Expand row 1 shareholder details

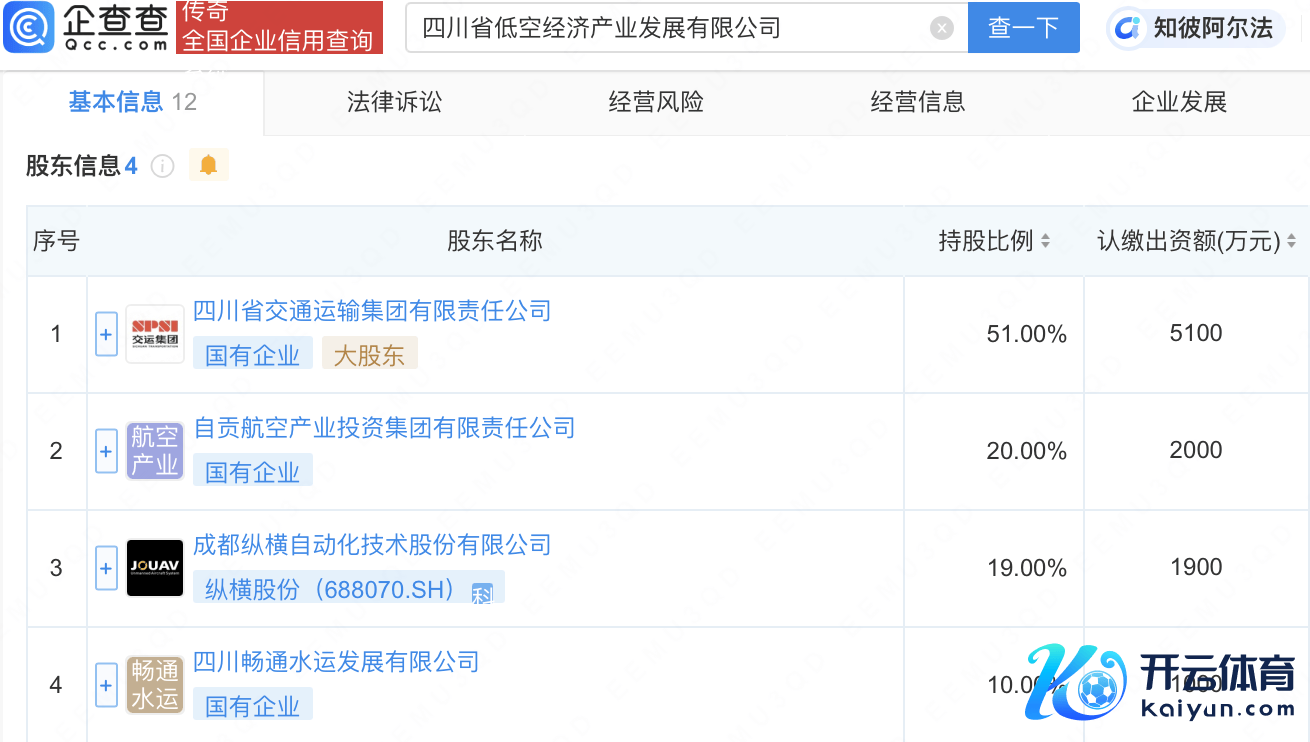[106, 334]
